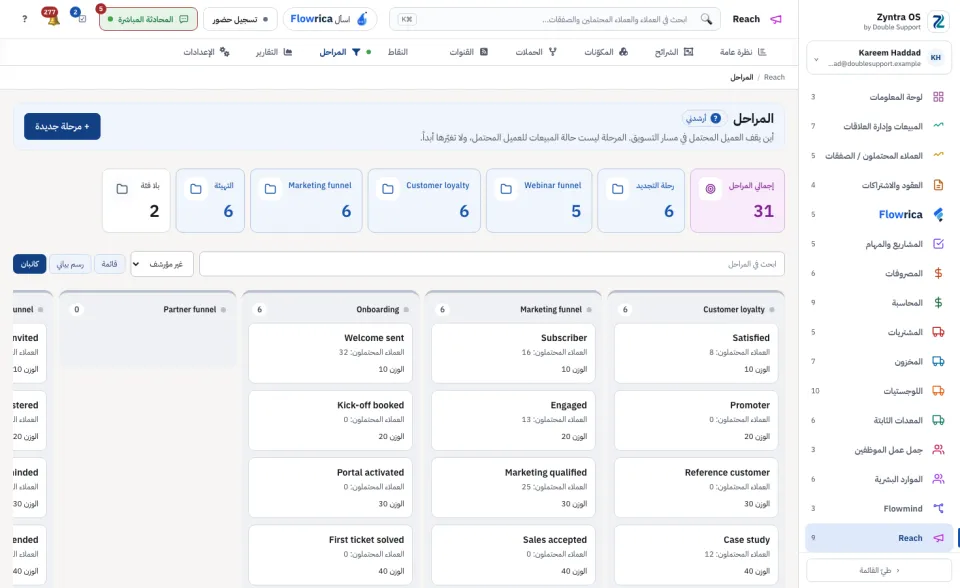Click the target icon in total stages card
The width and height of the screenshot is (960, 588).
click(x=710, y=189)
